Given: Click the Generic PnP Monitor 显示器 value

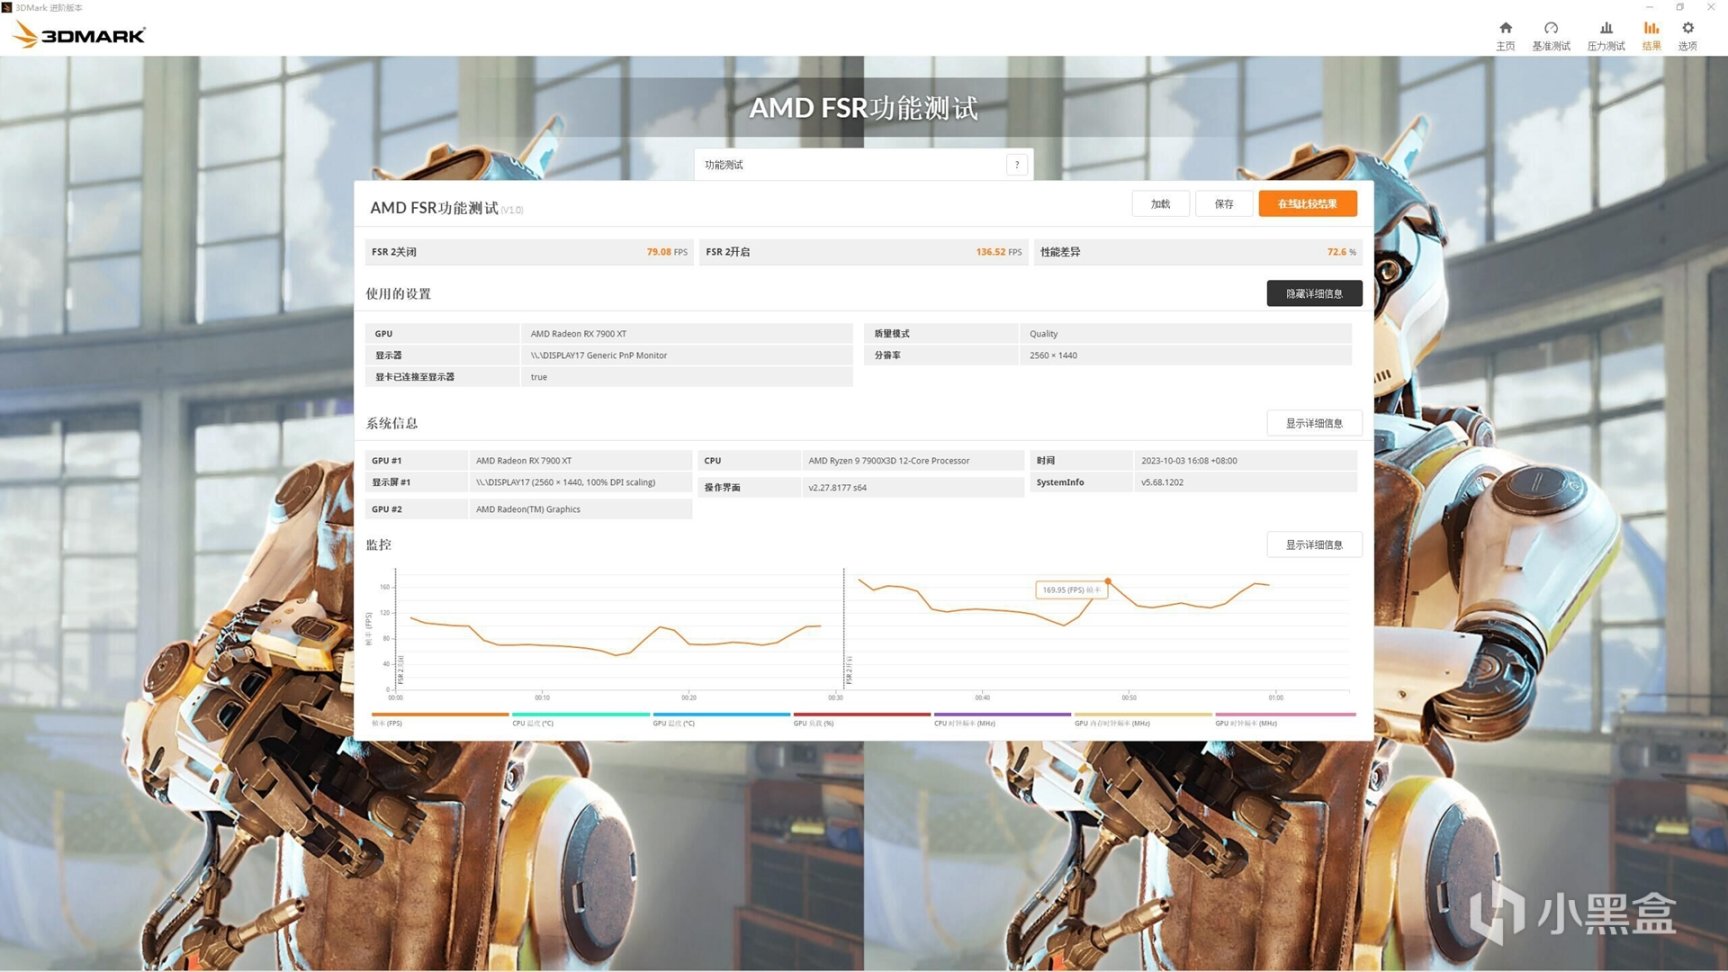Looking at the screenshot, I should [x=598, y=356].
